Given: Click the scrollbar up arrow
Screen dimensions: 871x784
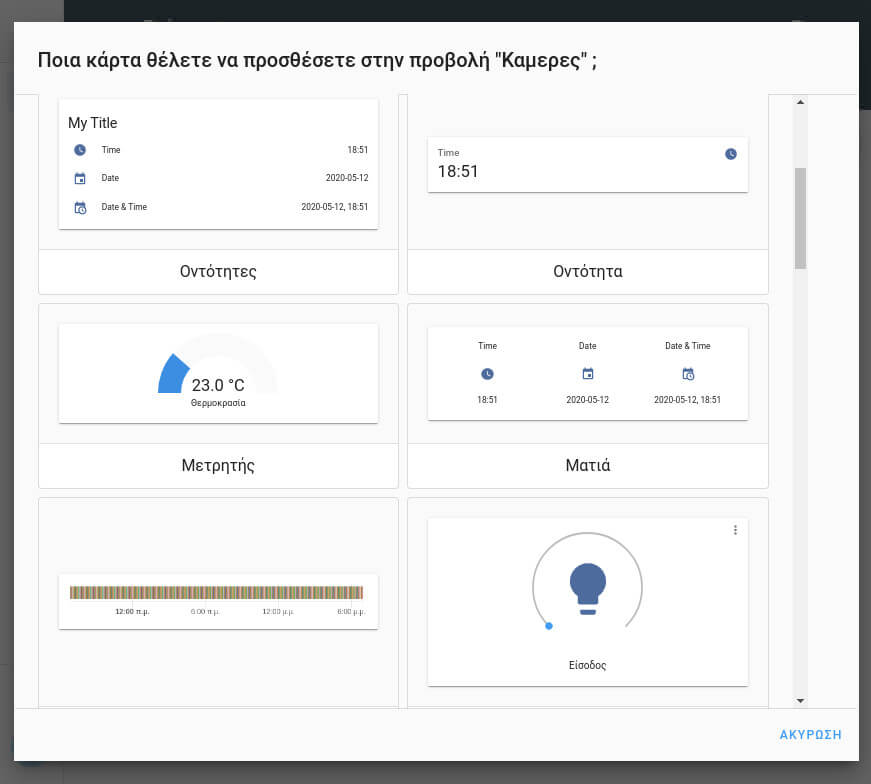Looking at the screenshot, I should tap(800, 102).
